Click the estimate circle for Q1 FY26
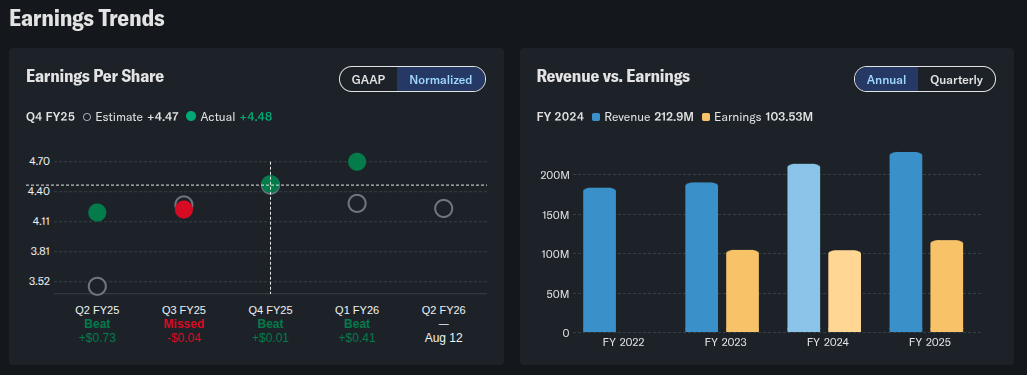Screen dimensions: 1027x375 point(357,204)
